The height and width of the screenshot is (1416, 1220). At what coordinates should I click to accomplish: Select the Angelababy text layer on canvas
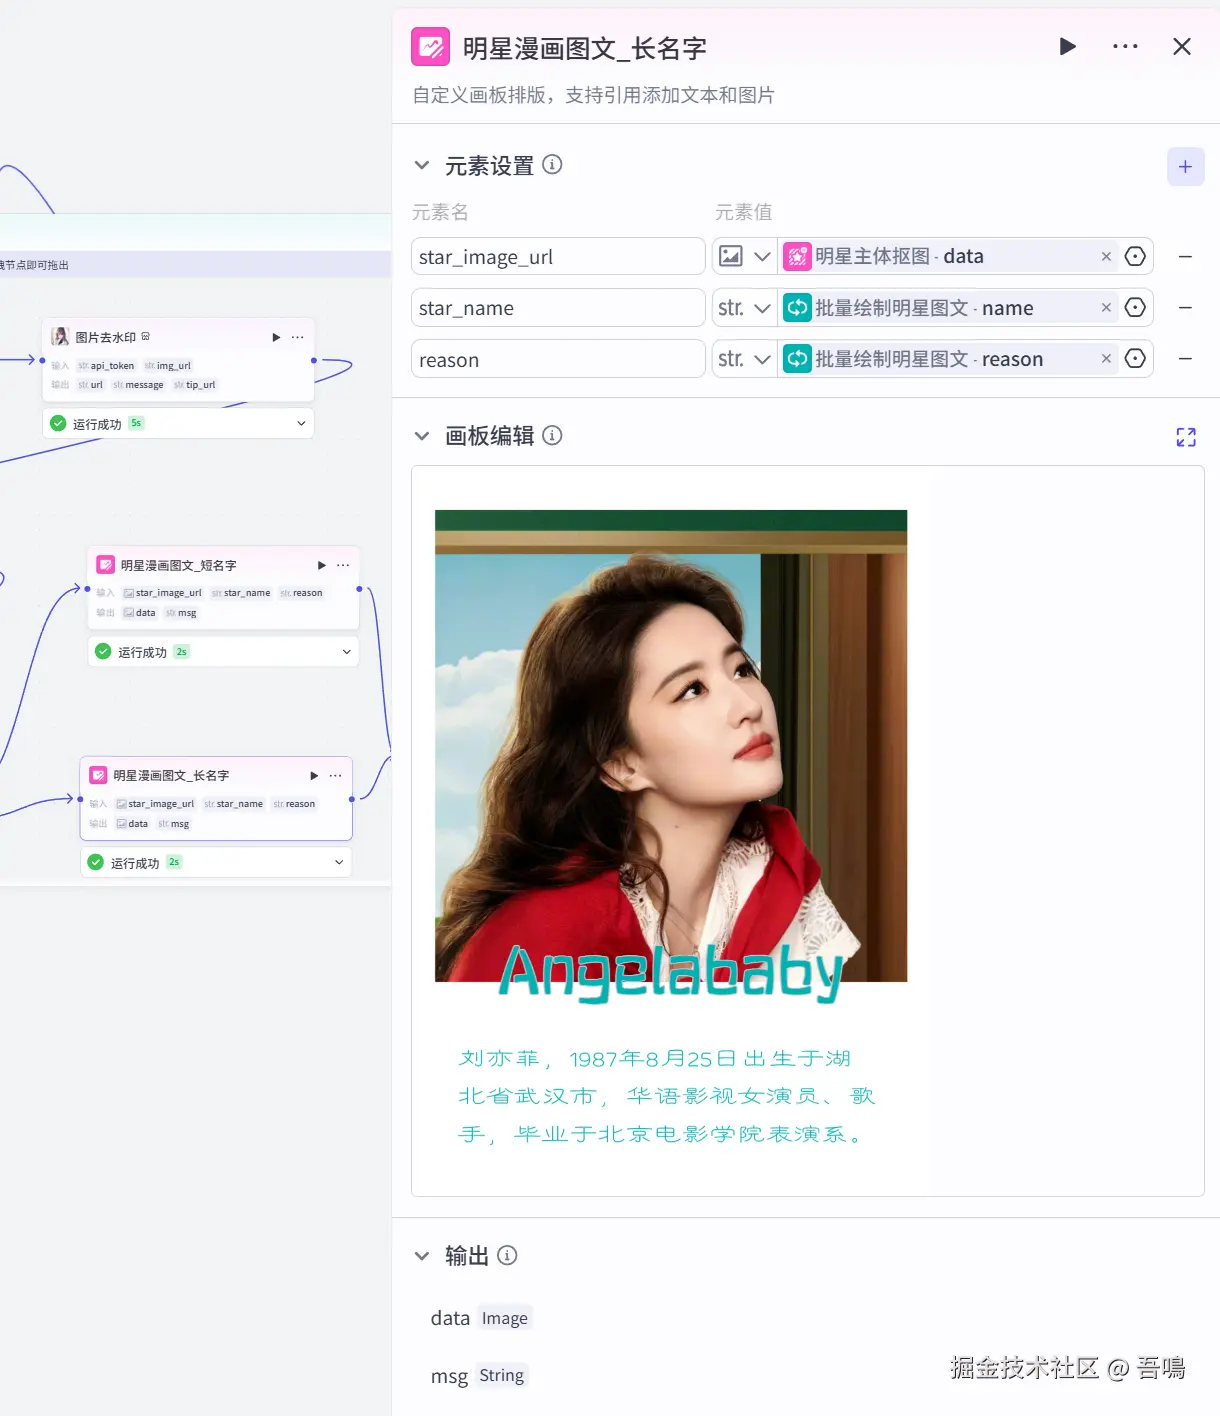[670, 972]
